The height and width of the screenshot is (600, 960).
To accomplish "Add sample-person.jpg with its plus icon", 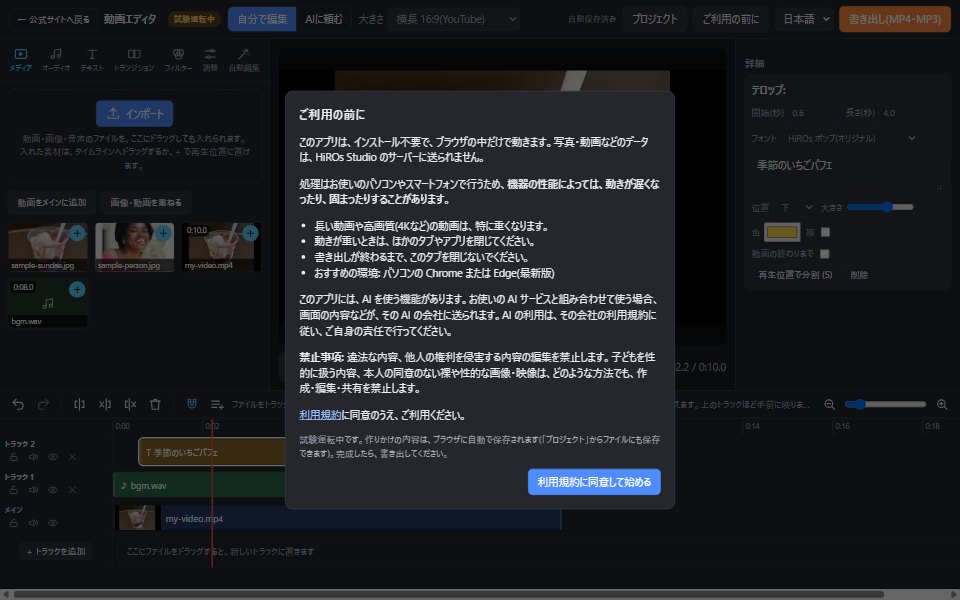I will tap(163, 233).
